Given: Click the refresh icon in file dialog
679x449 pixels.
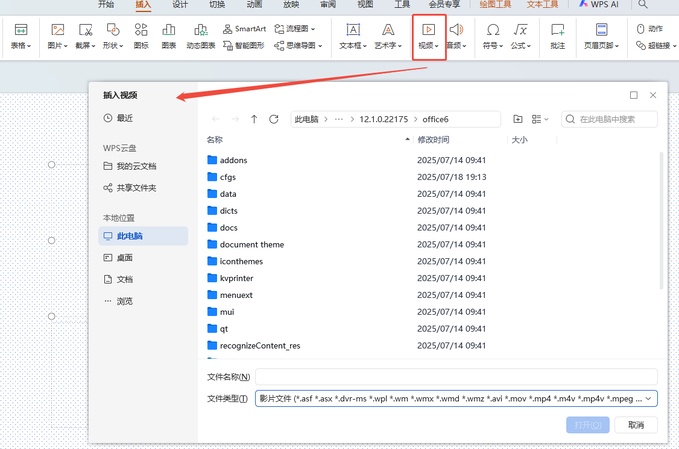Looking at the screenshot, I should pyautogui.click(x=271, y=119).
